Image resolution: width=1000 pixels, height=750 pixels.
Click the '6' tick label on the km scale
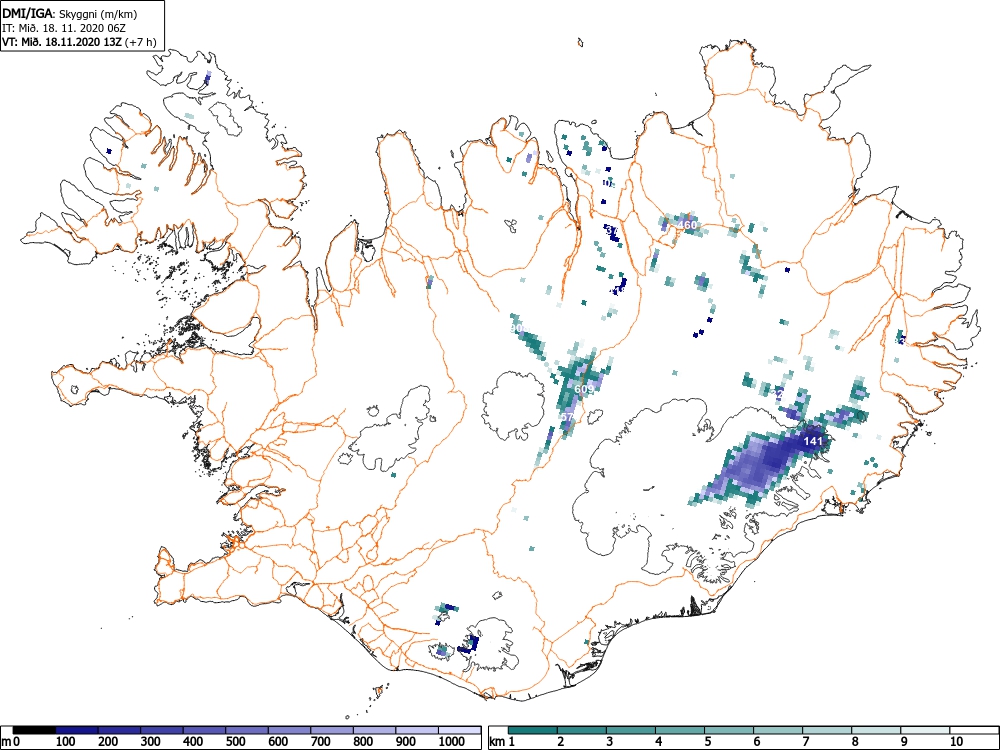pos(757,742)
